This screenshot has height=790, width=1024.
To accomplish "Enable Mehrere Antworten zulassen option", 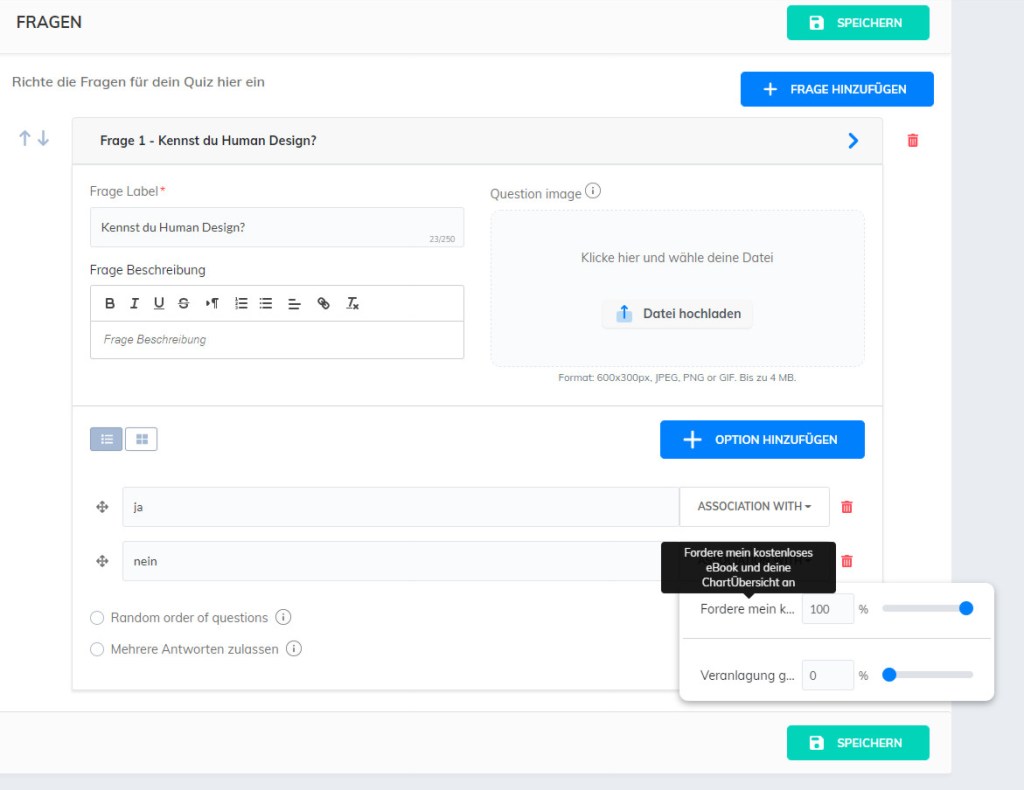I will pyautogui.click(x=97, y=649).
